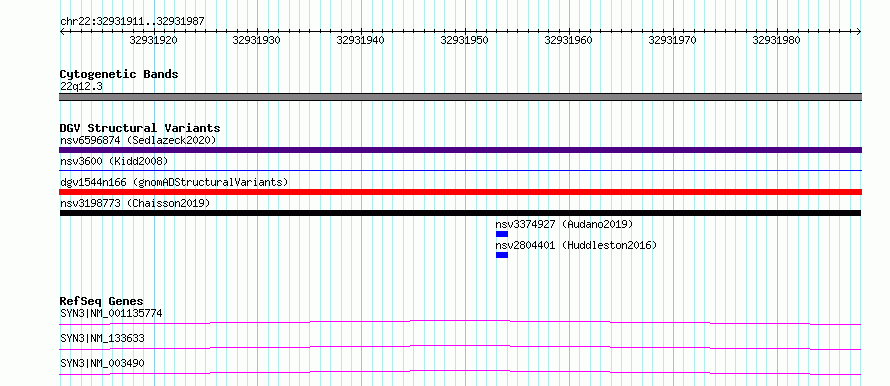Click the ruler position 32931950
This screenshot has height=386, width=890.
pos(464,40)
